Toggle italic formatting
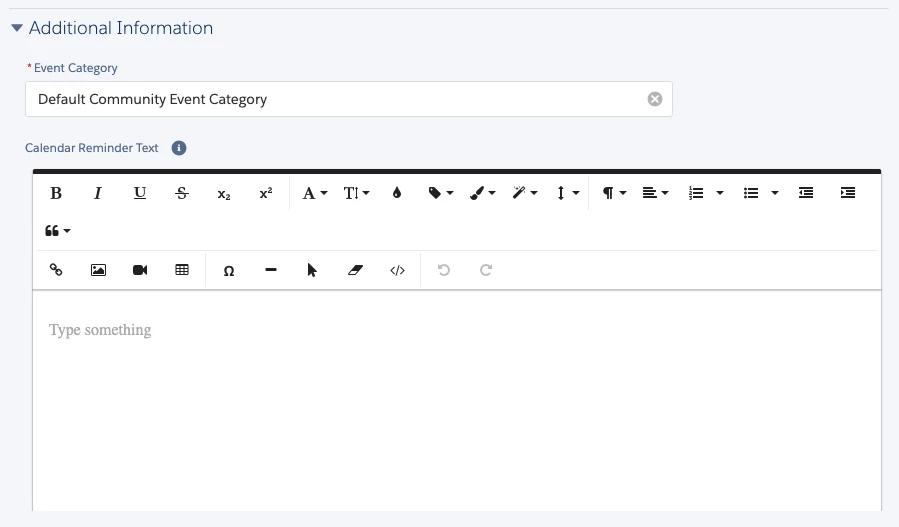The width and height of the screenshot is (899, 527). click(x=97, y=193)
